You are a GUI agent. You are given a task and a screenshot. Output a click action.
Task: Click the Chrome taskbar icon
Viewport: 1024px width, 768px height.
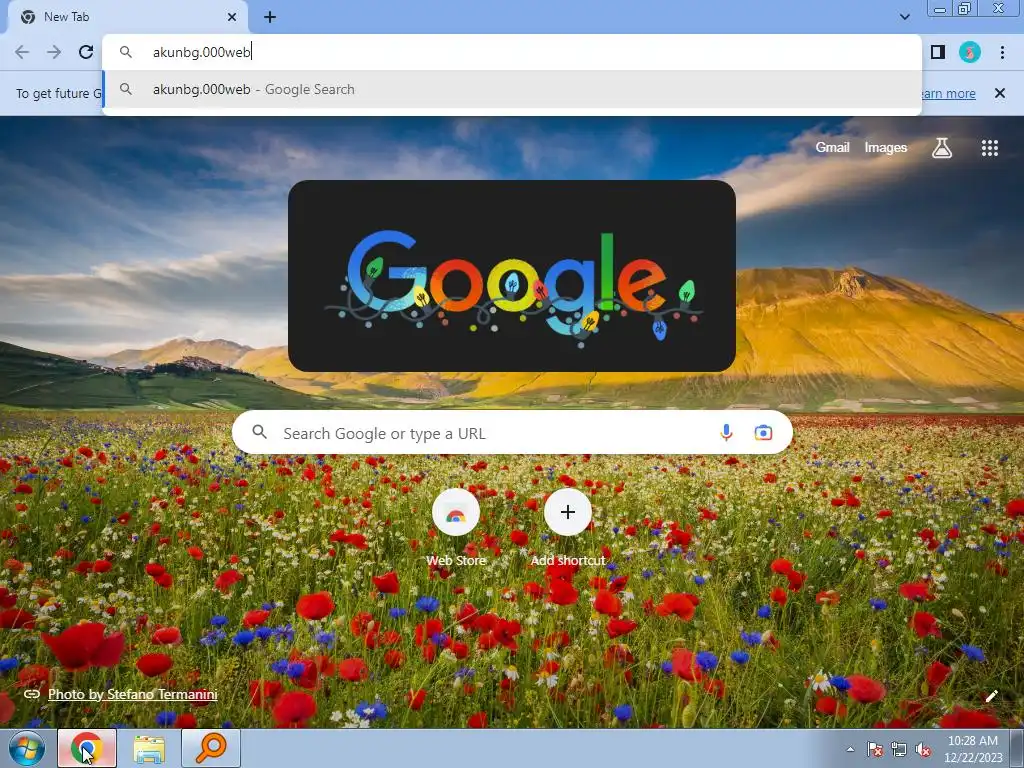tap(87, 748)
